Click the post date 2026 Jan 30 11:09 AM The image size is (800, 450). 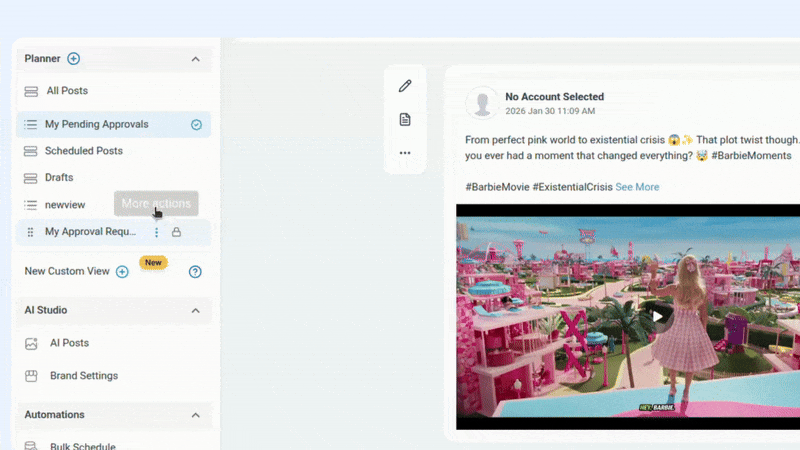[x=550, y=111]
